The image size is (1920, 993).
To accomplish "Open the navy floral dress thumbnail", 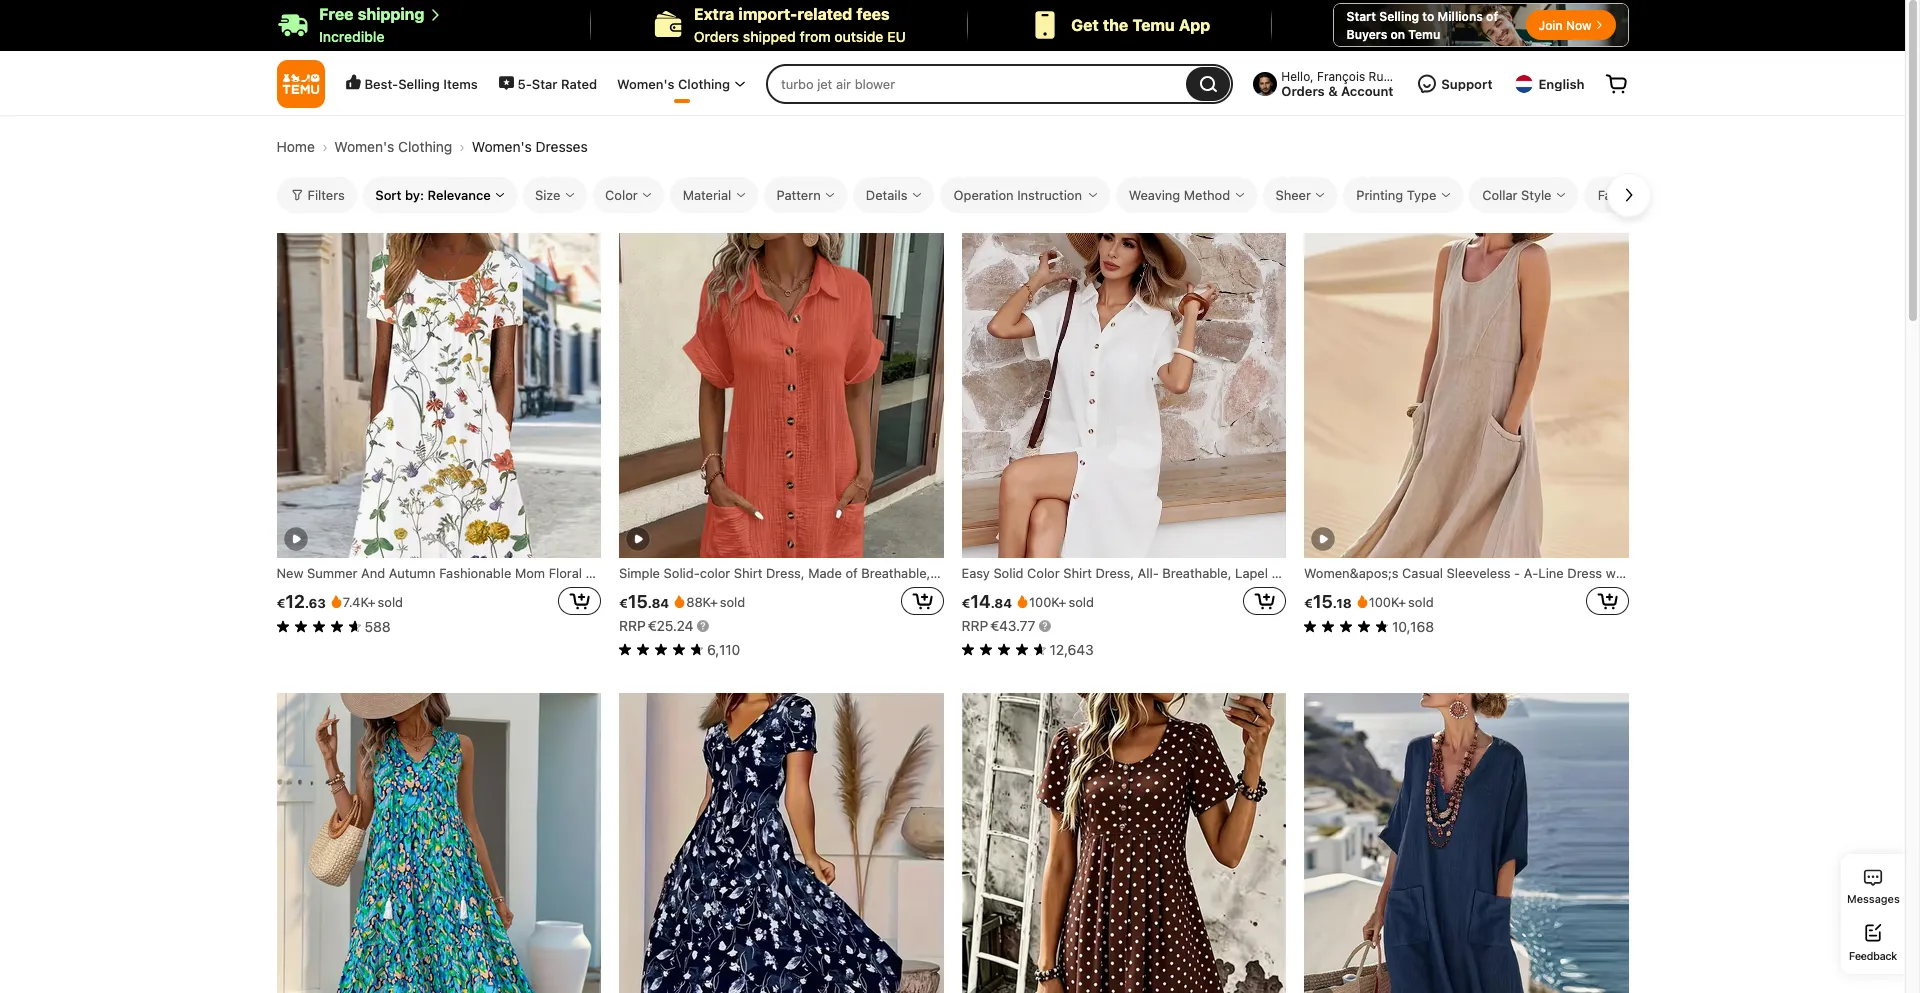I will tap(781, 843).
